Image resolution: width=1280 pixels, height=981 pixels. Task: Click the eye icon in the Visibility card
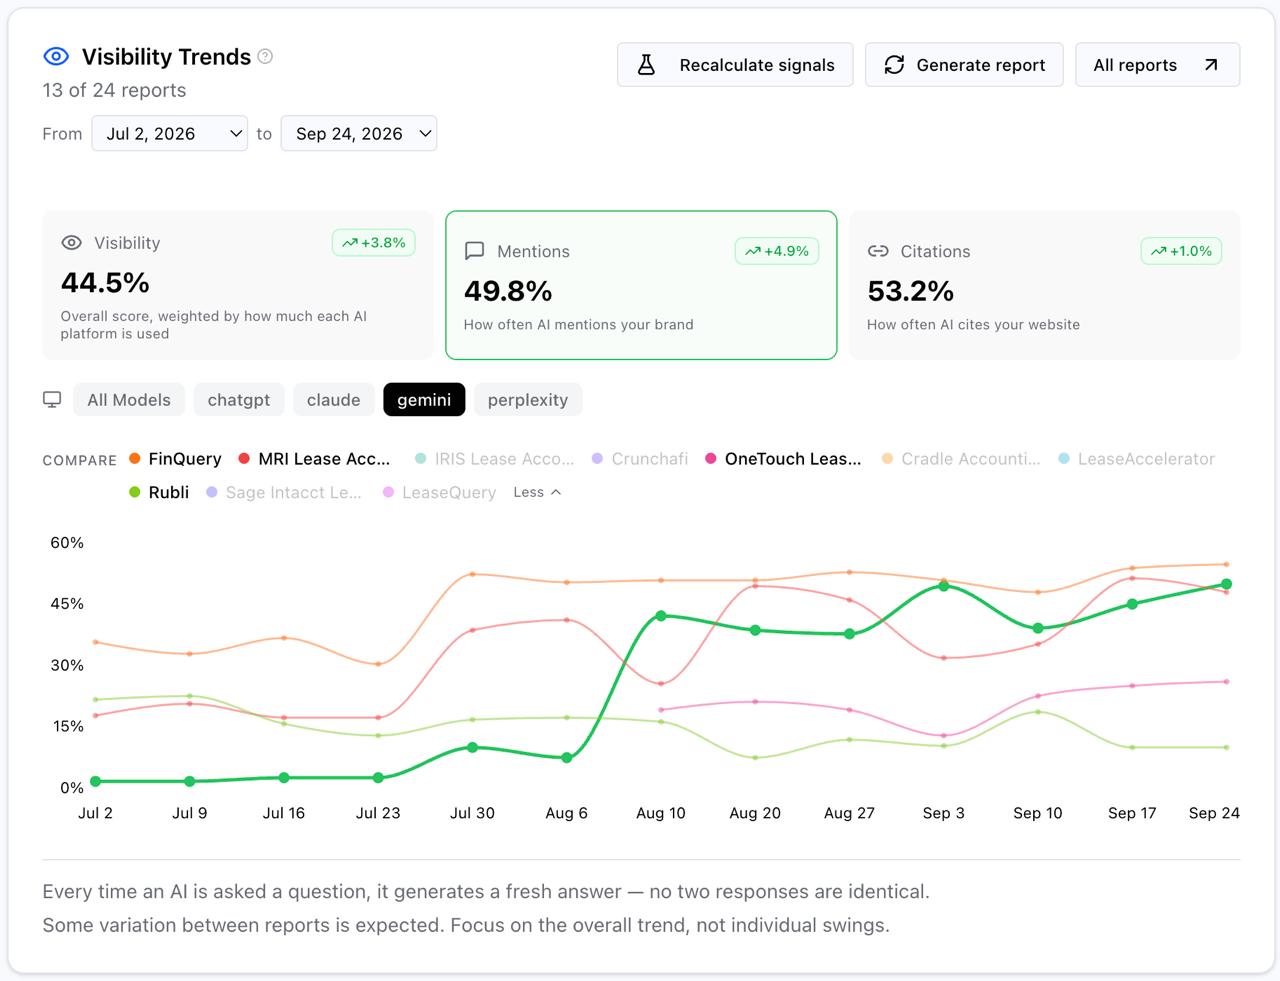tap(72, 243)
